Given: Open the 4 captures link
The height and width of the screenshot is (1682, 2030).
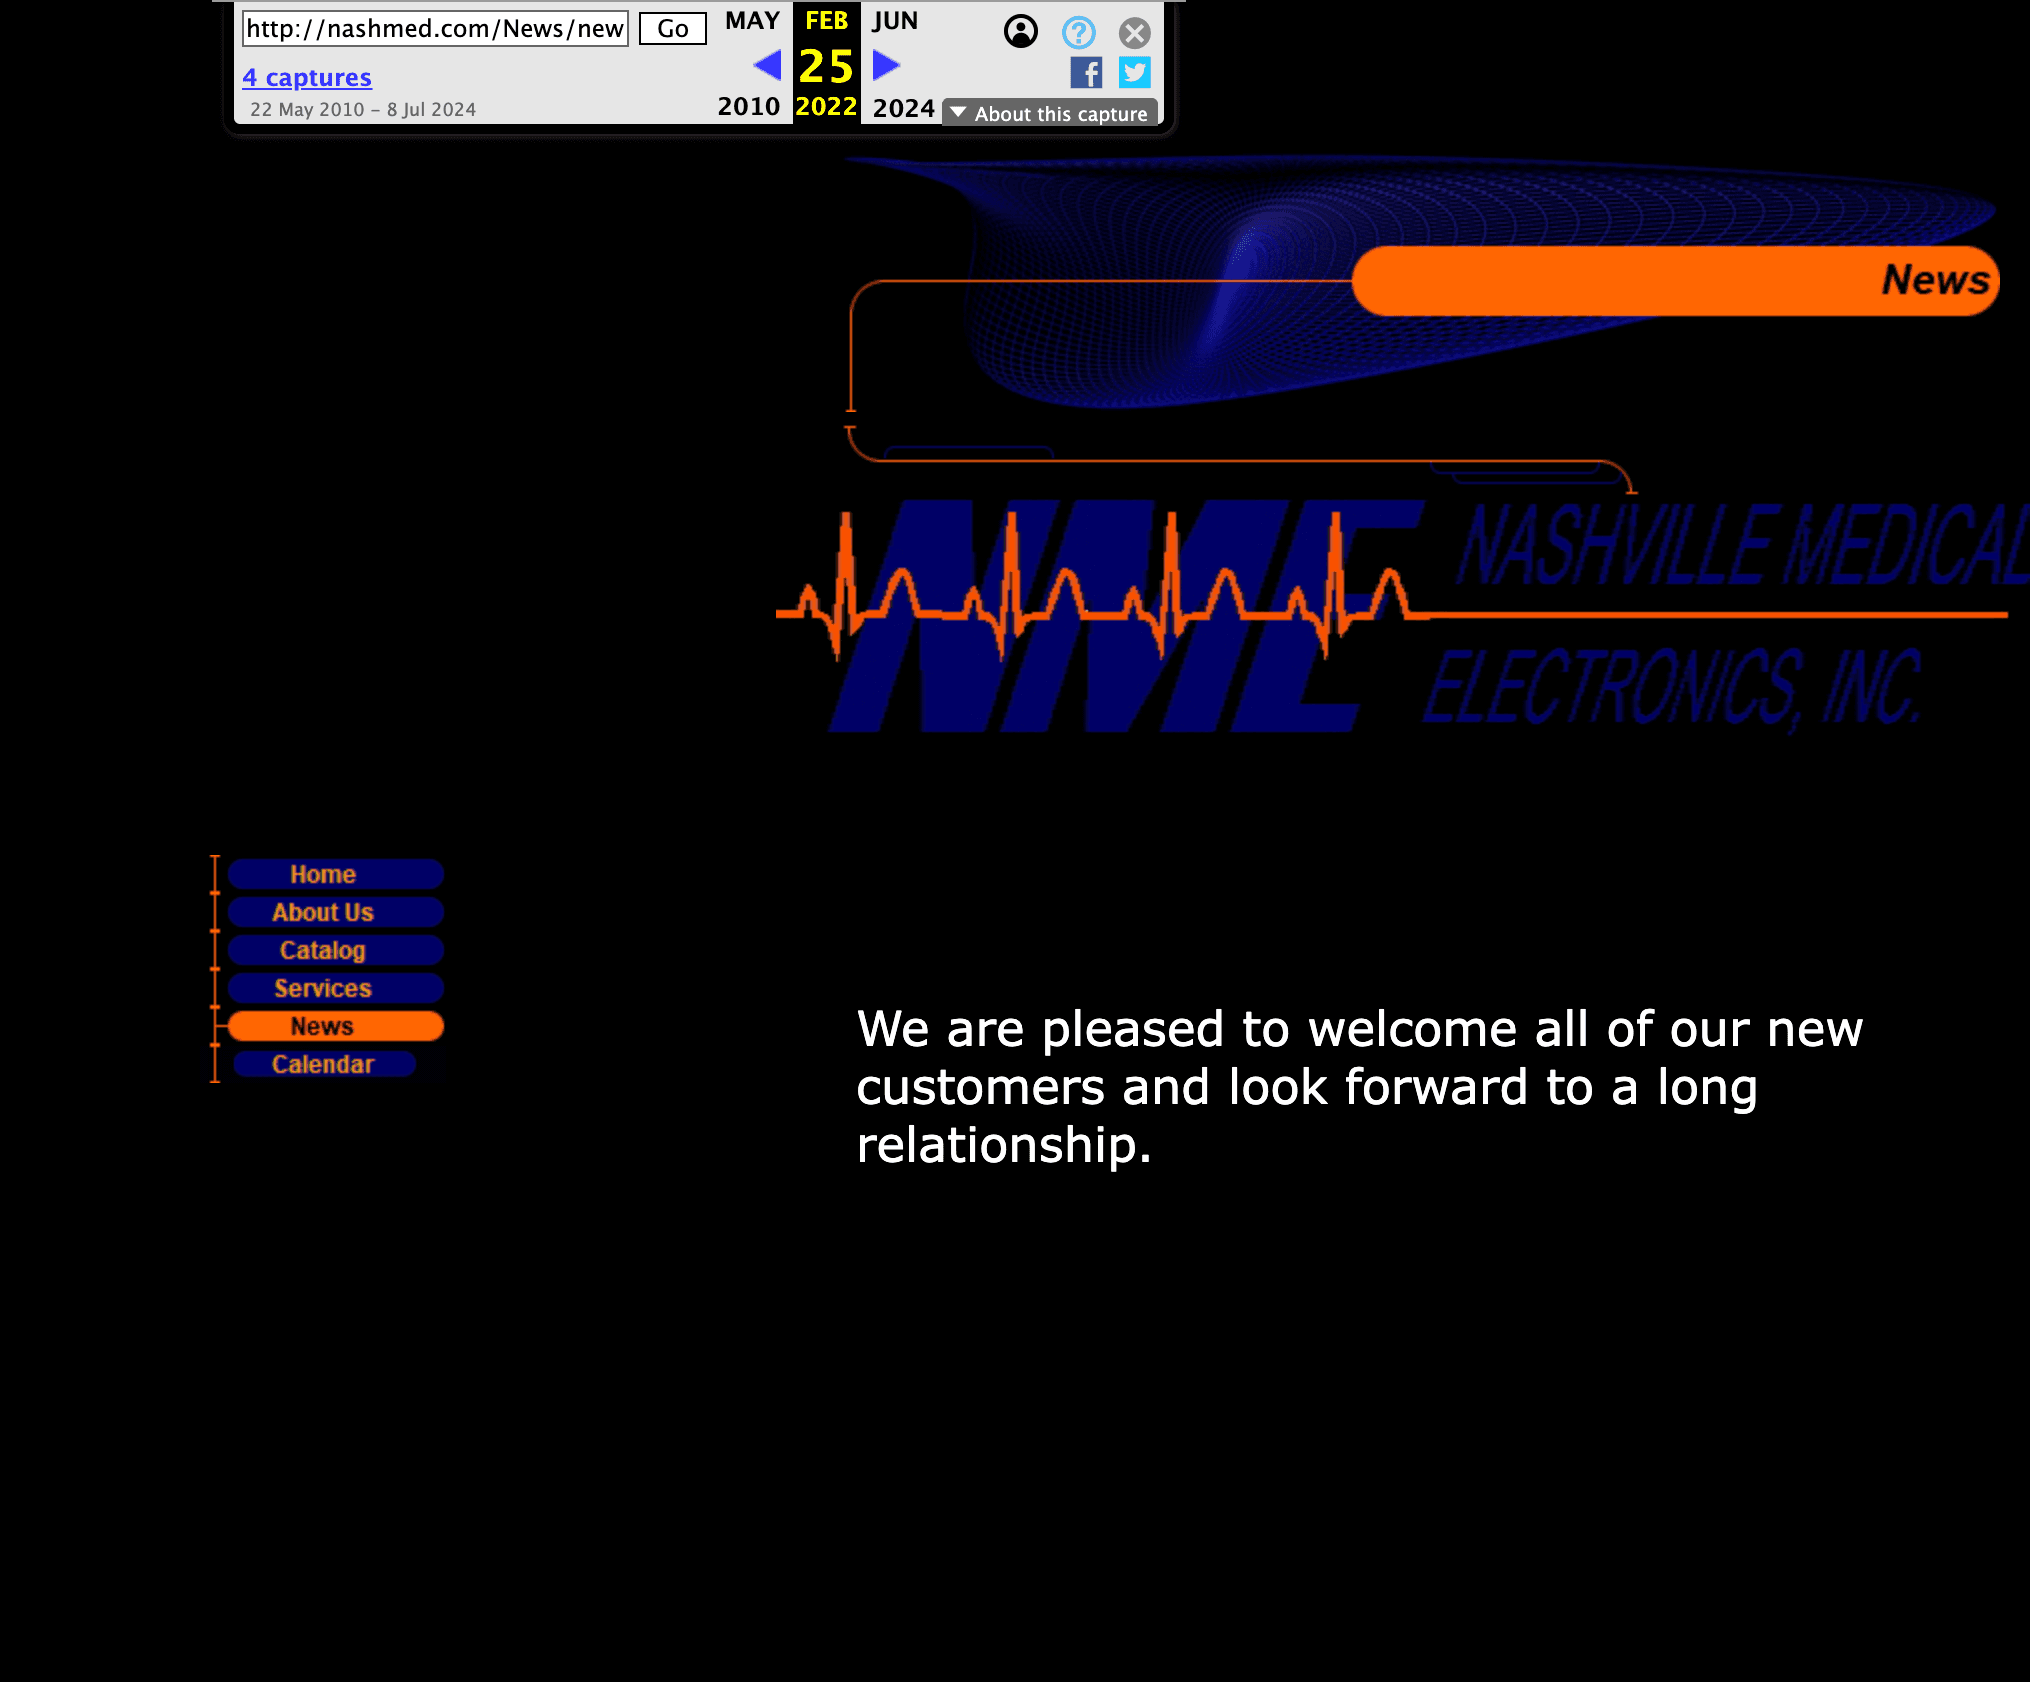Looking at the screenshot, I should point(307,77).
